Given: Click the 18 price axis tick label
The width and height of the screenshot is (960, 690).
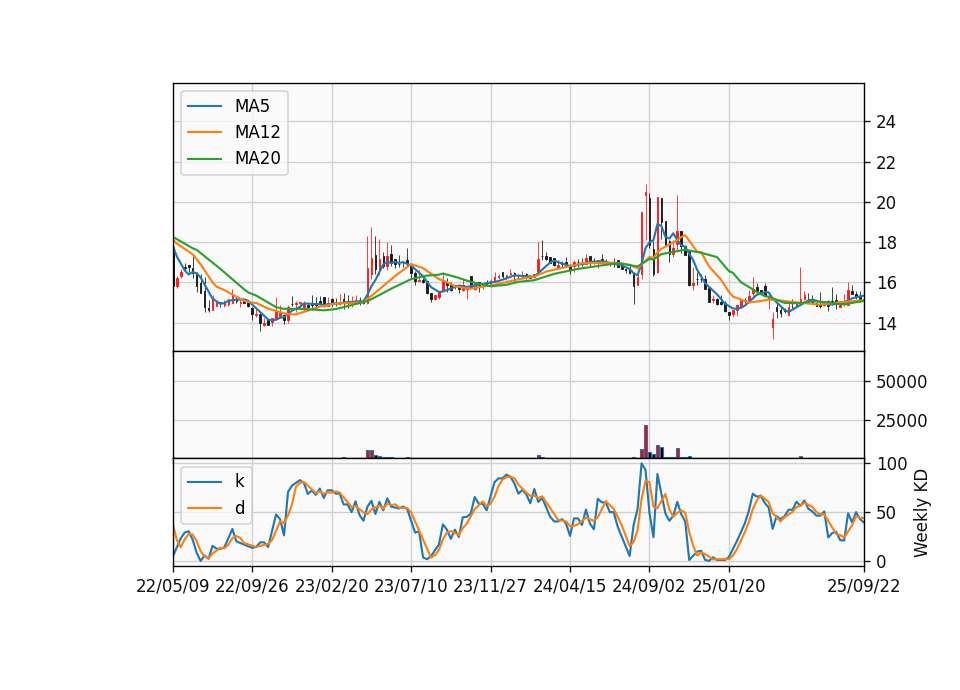Looking at the screenshot, I should click(886, 243).
